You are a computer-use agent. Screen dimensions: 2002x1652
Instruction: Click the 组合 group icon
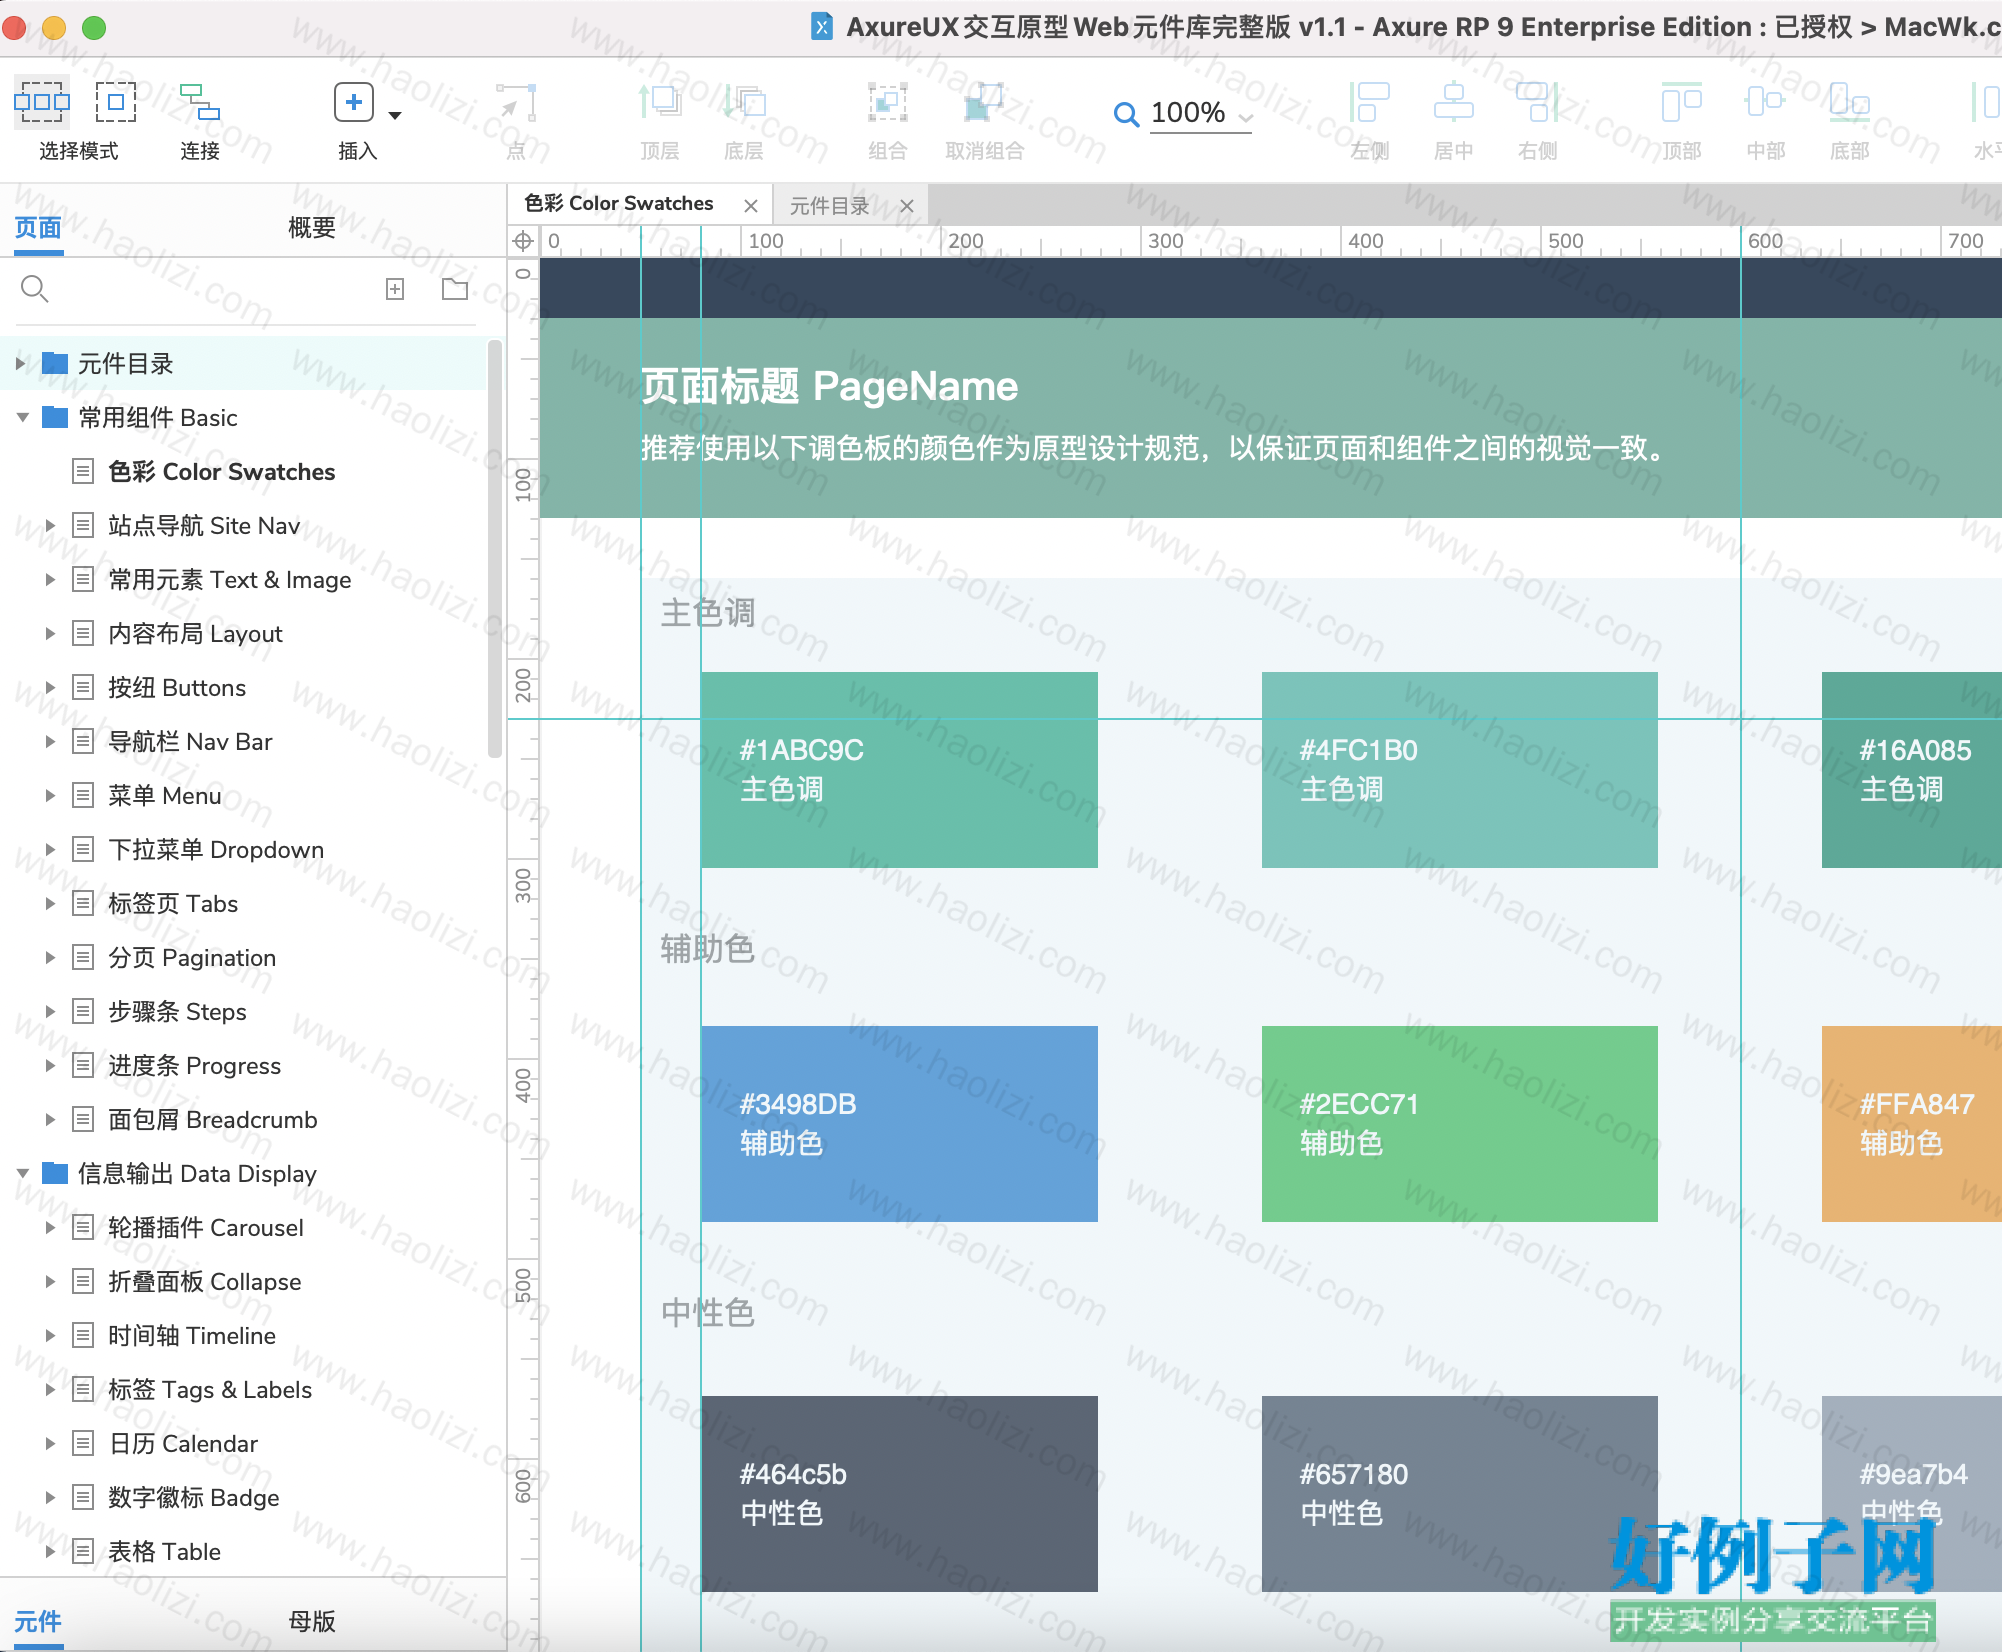pyautogui.click(x=887, y=102)
